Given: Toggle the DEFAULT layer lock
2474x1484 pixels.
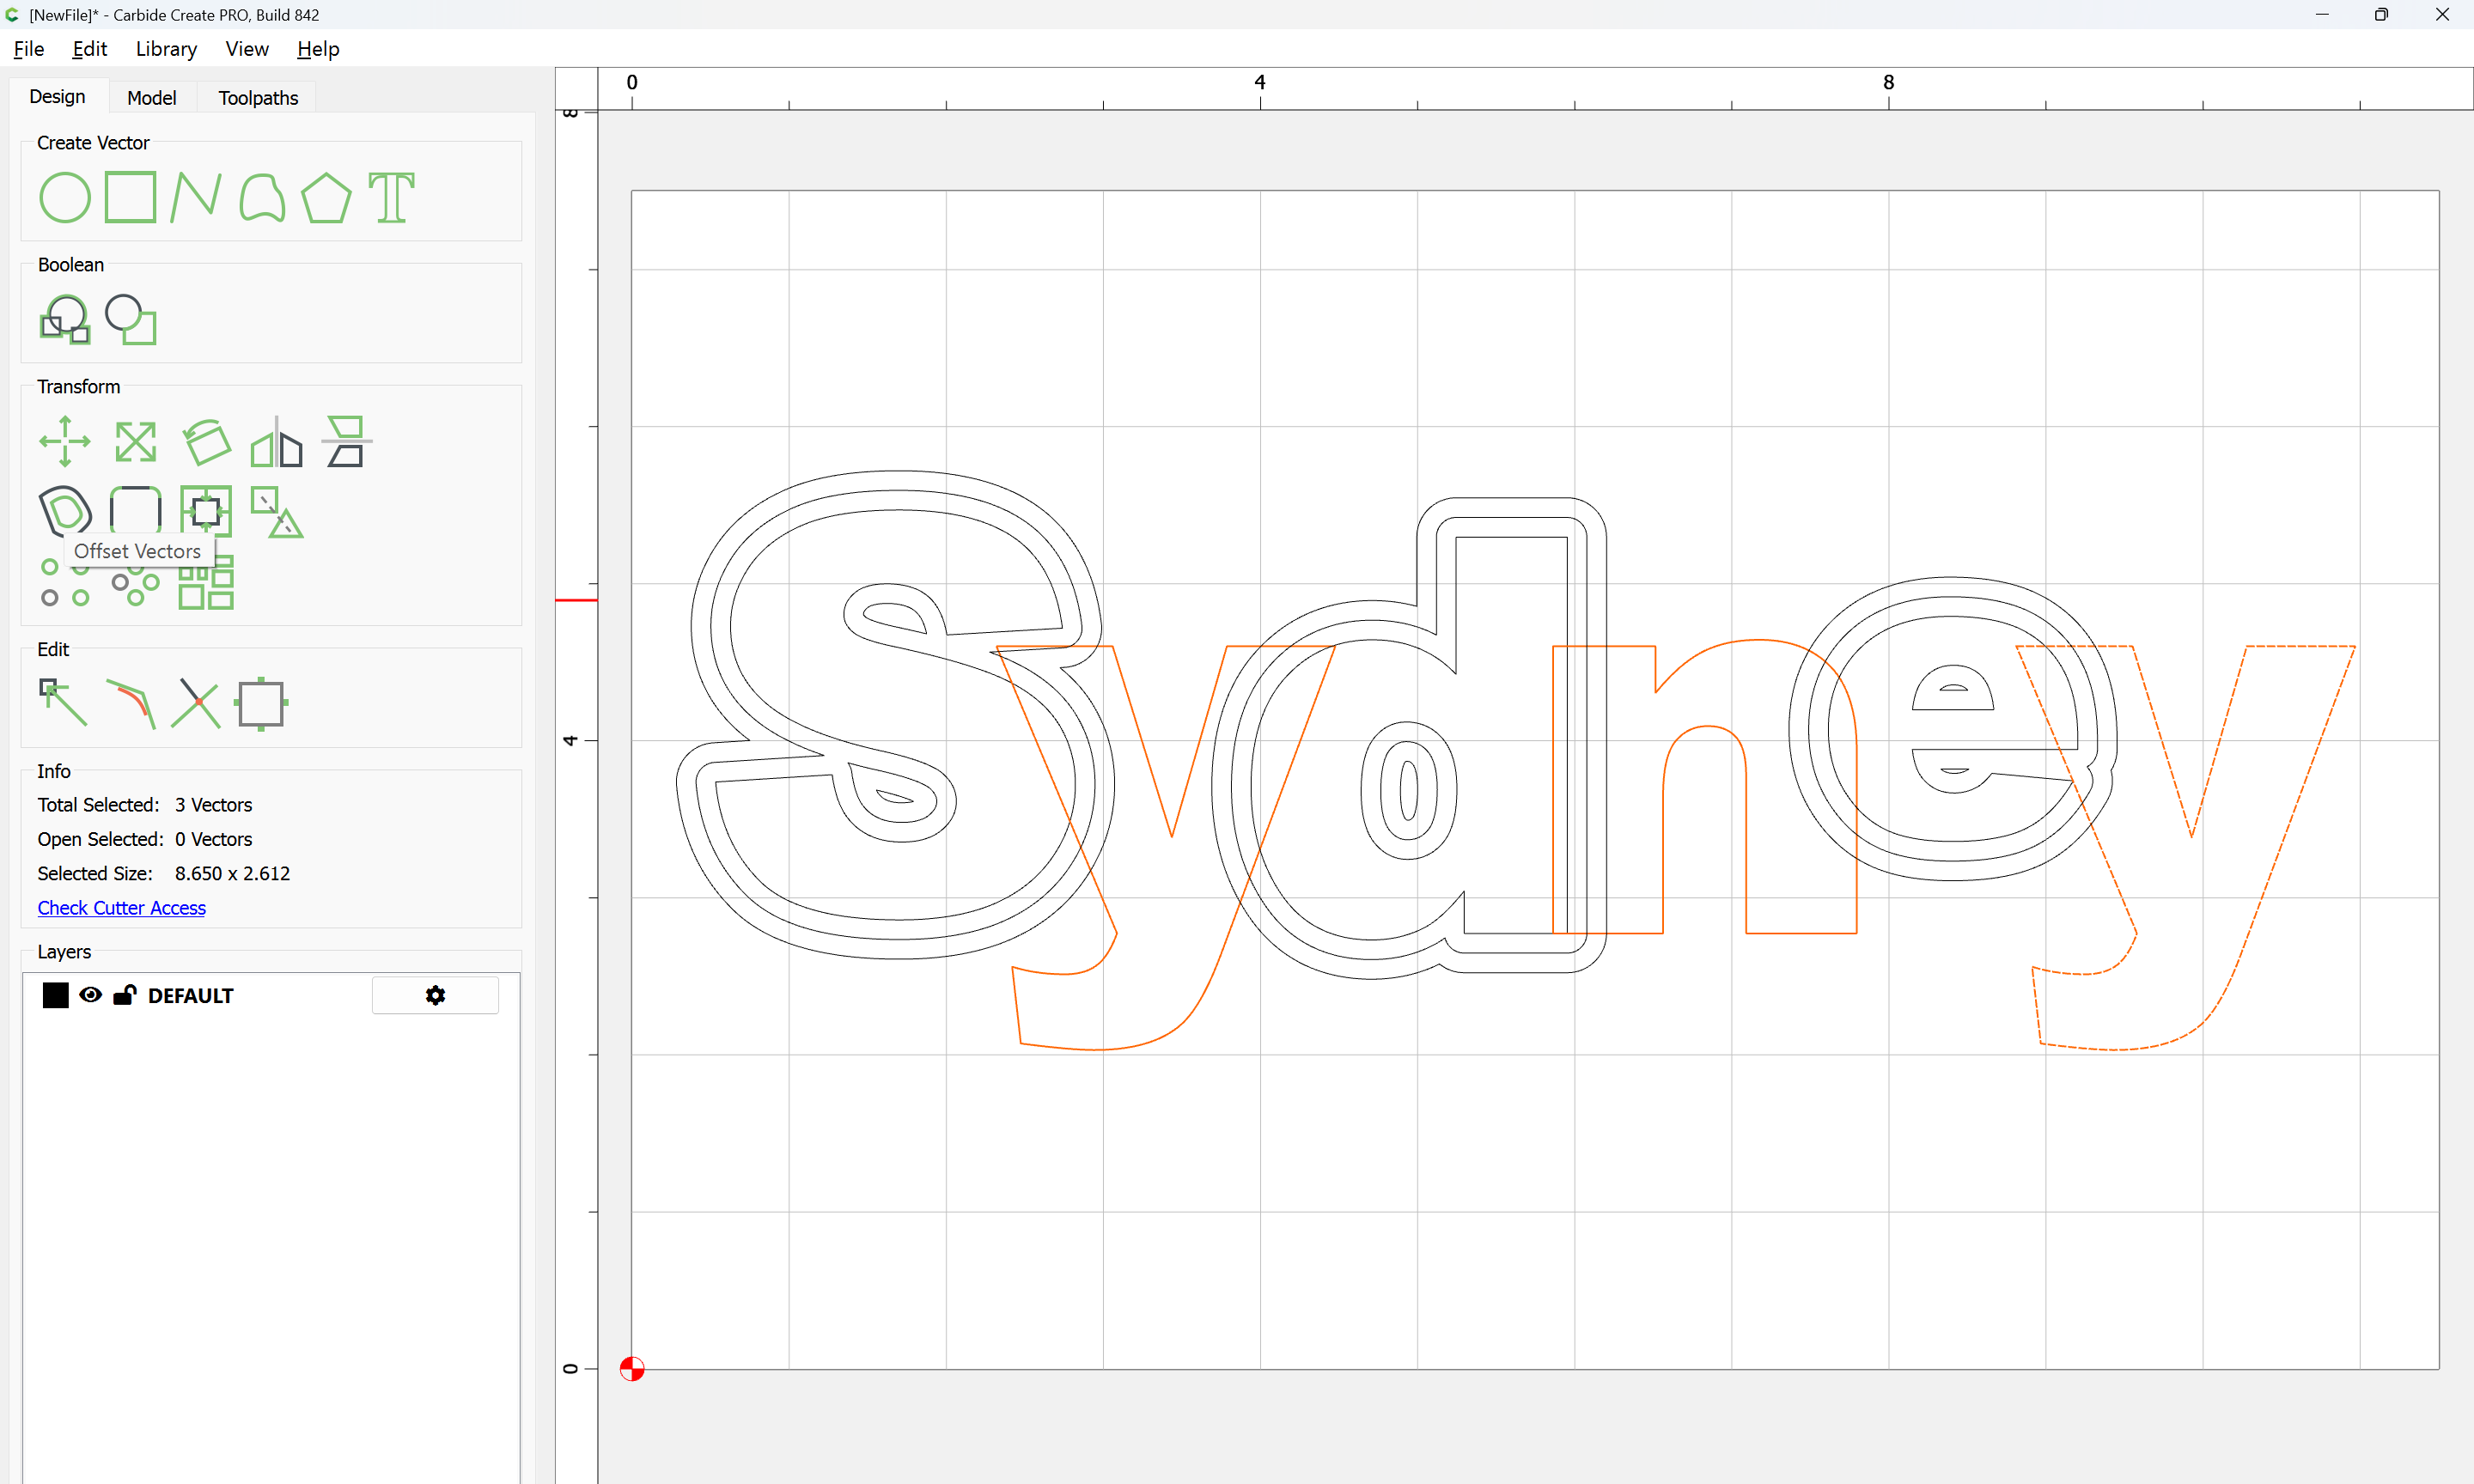Looking at the screenshot, I should click(x=125, y=995).
